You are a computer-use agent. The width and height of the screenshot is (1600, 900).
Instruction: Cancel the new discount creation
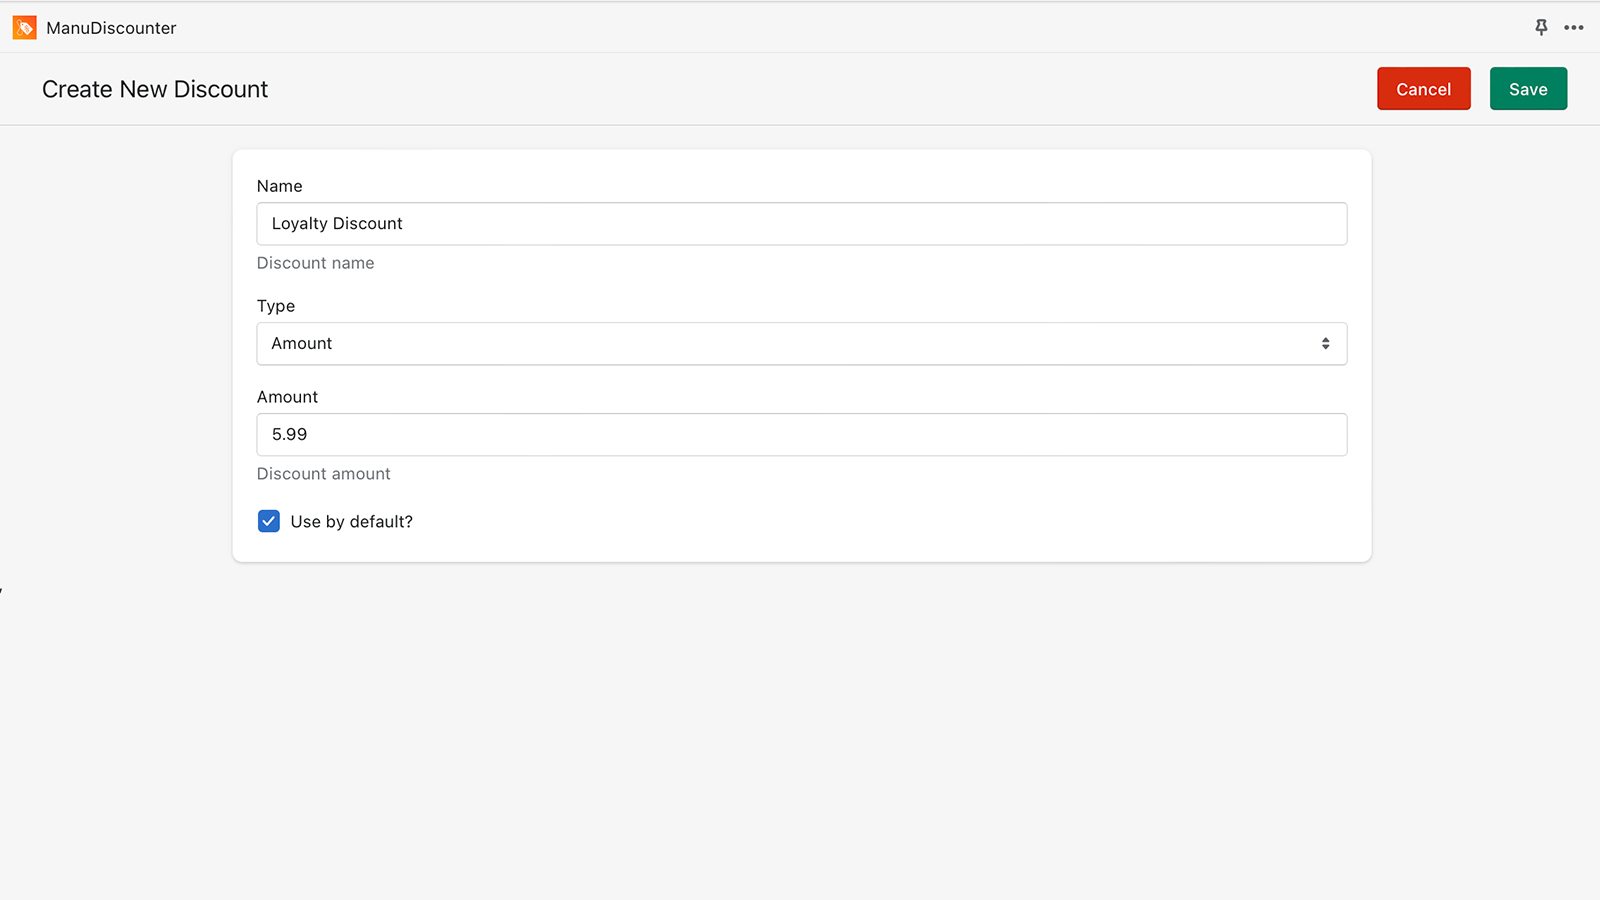[1423, 89]
